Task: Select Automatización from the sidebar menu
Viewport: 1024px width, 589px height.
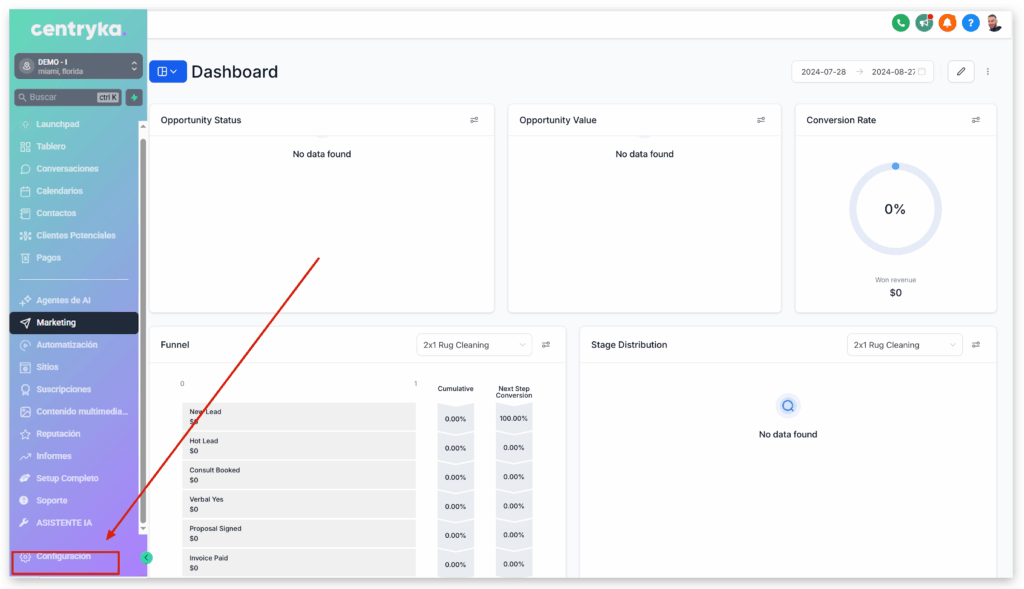Action: click(x=67, y=345)
